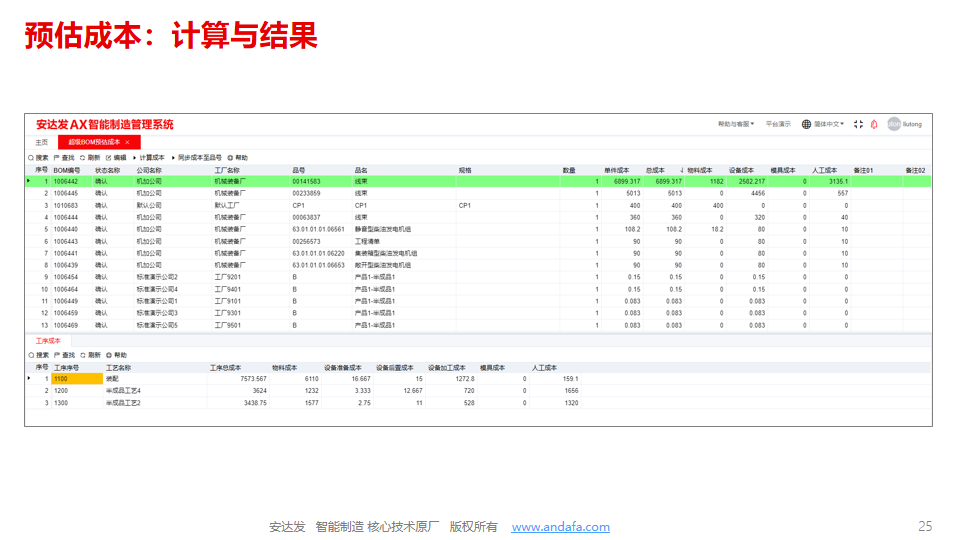Viewport: 960px width, 540px height.
Task: Sort by the 总成本 column header
Action: click(656, 170)
